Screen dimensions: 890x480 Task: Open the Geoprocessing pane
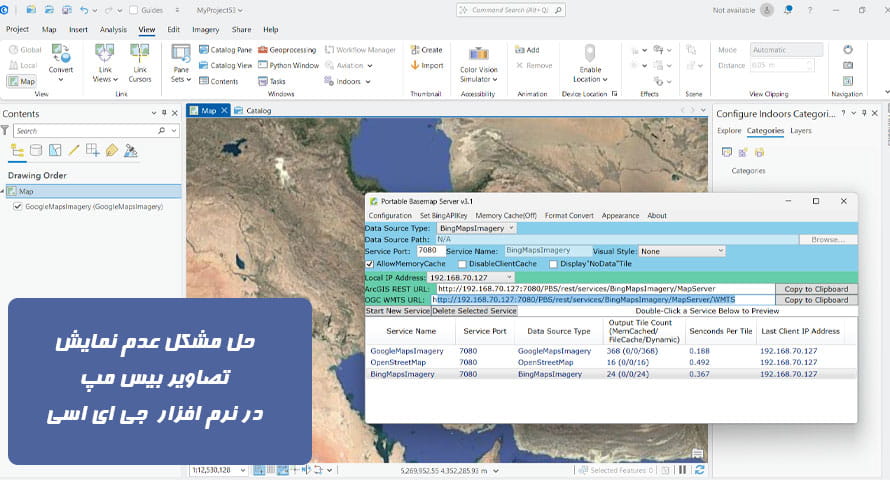(x=287, y=50)
